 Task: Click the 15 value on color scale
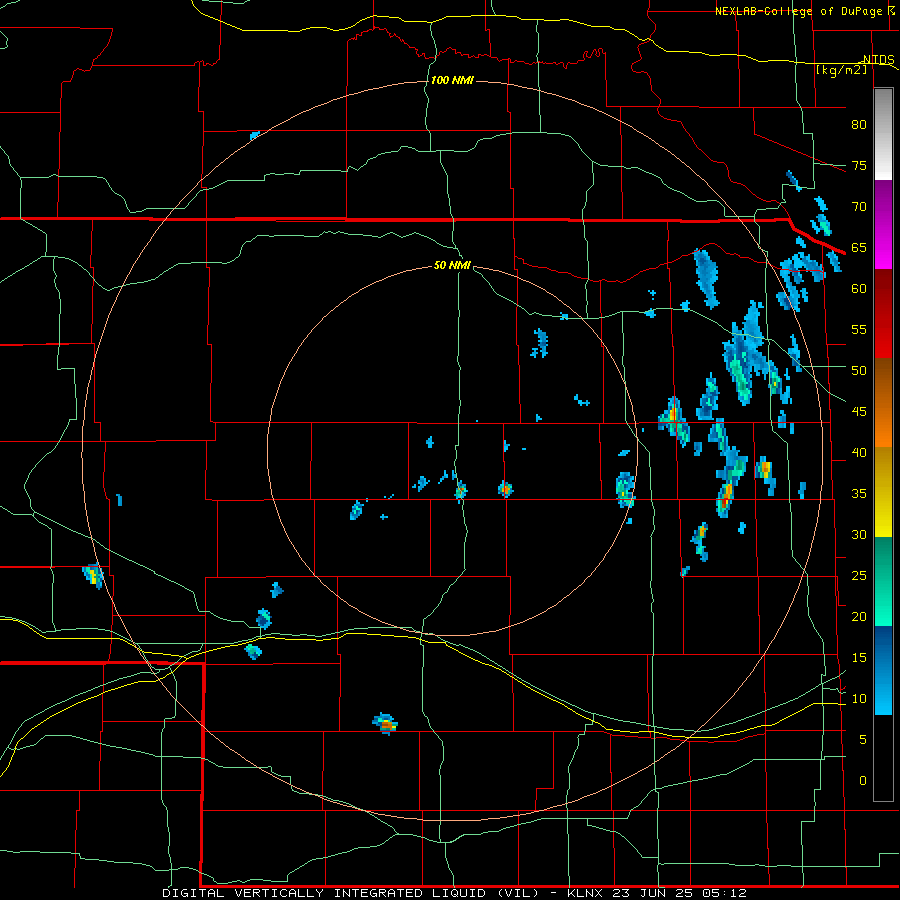point(859,657)
